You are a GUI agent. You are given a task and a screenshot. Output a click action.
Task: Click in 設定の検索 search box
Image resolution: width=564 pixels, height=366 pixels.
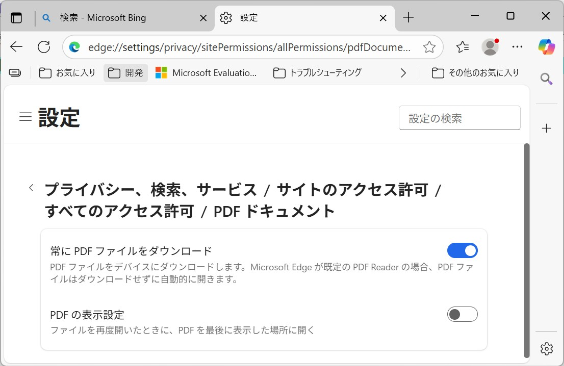tap(460, 118)
